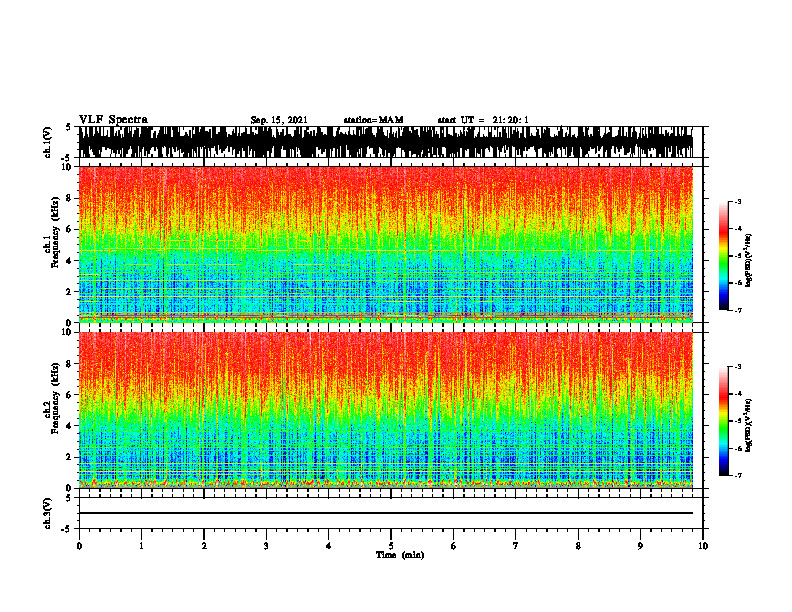
Task: Select the 'start UT = 21:20: 1' text
Action: [483, 120]
